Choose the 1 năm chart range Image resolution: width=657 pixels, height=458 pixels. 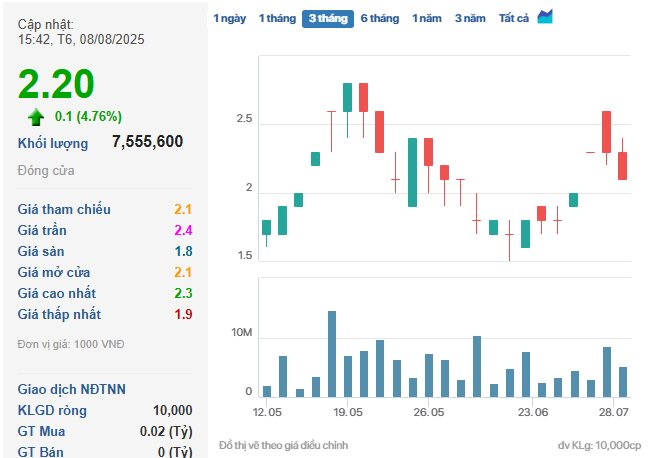[x=428, y=18]
